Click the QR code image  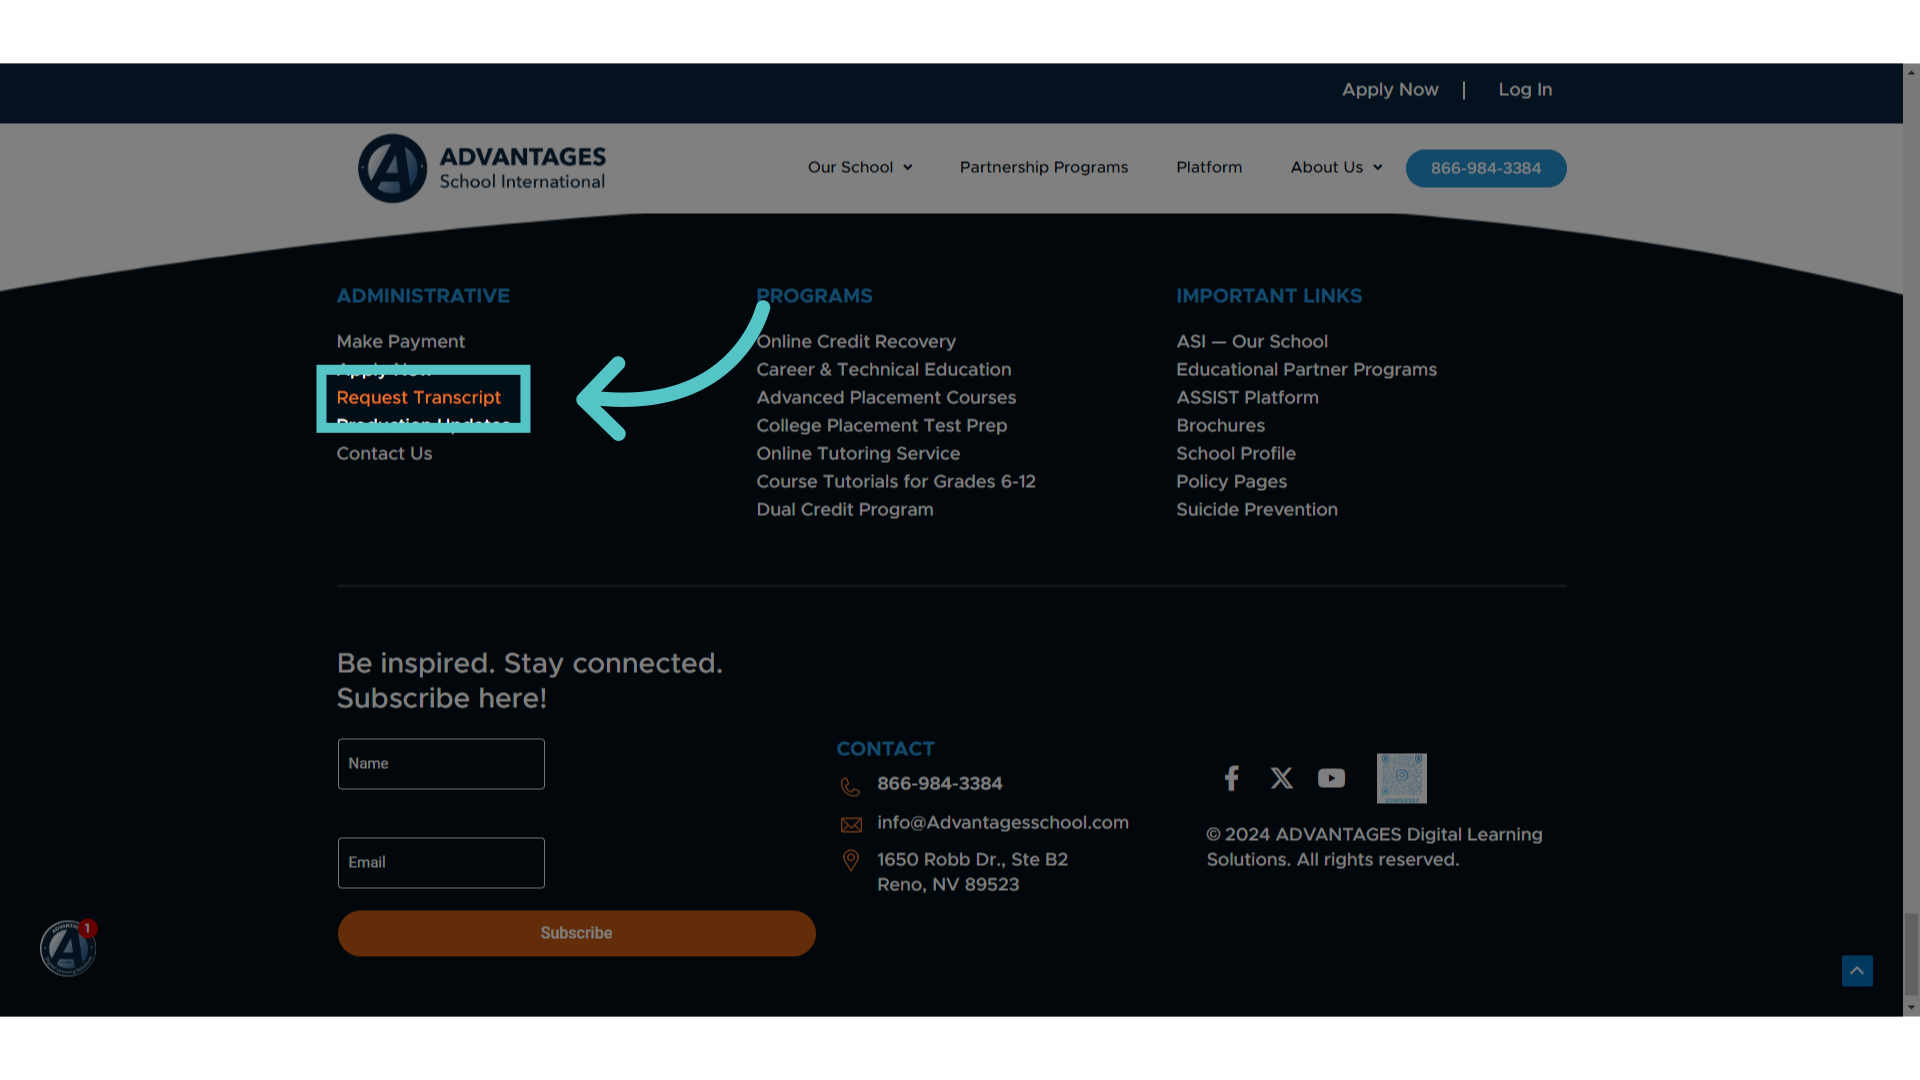[x=1401, y=778]
